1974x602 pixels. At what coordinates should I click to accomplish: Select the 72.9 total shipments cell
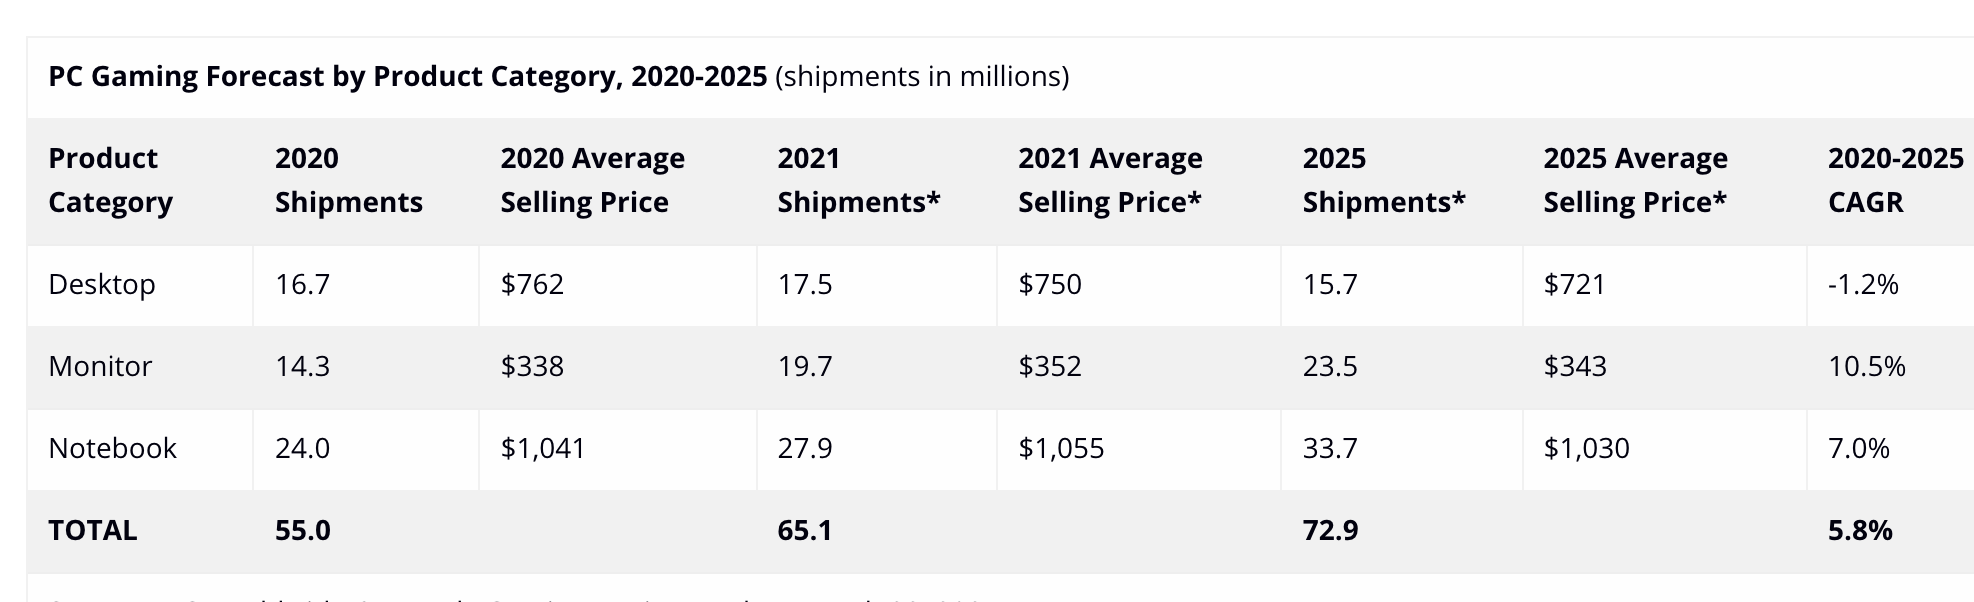tap(1330, 531)
